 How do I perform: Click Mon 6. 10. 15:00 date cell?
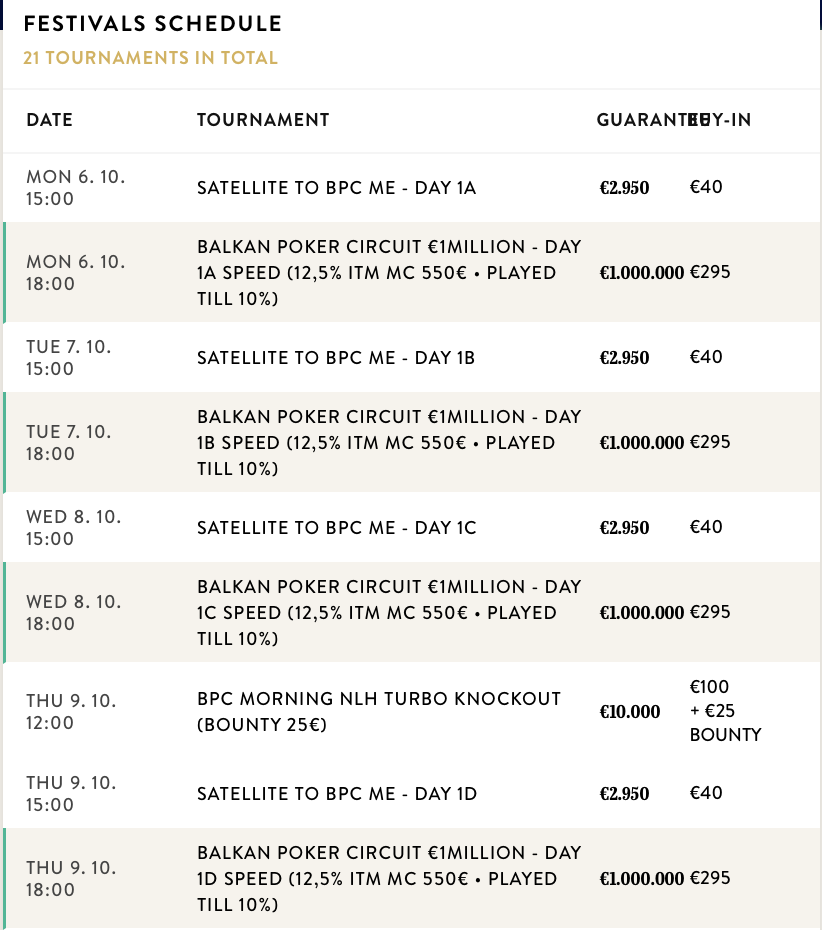[76, 187]
